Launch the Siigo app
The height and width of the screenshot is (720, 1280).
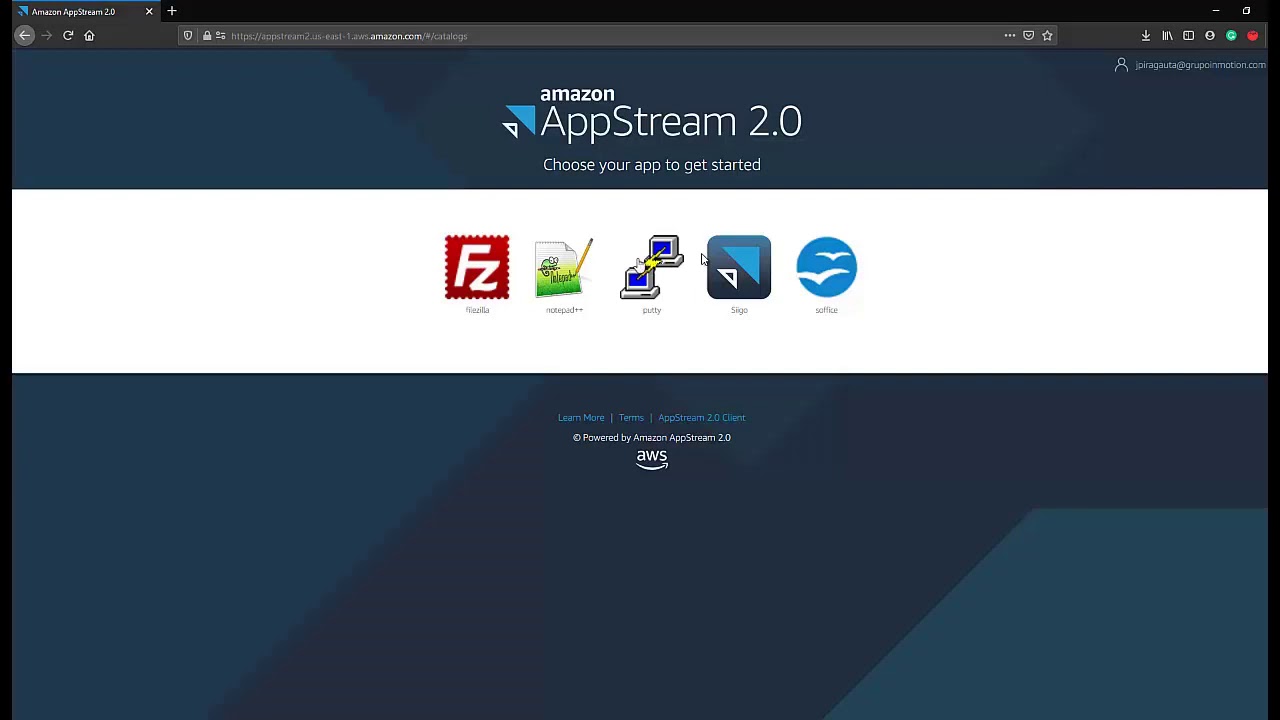[x=739, y=268]
